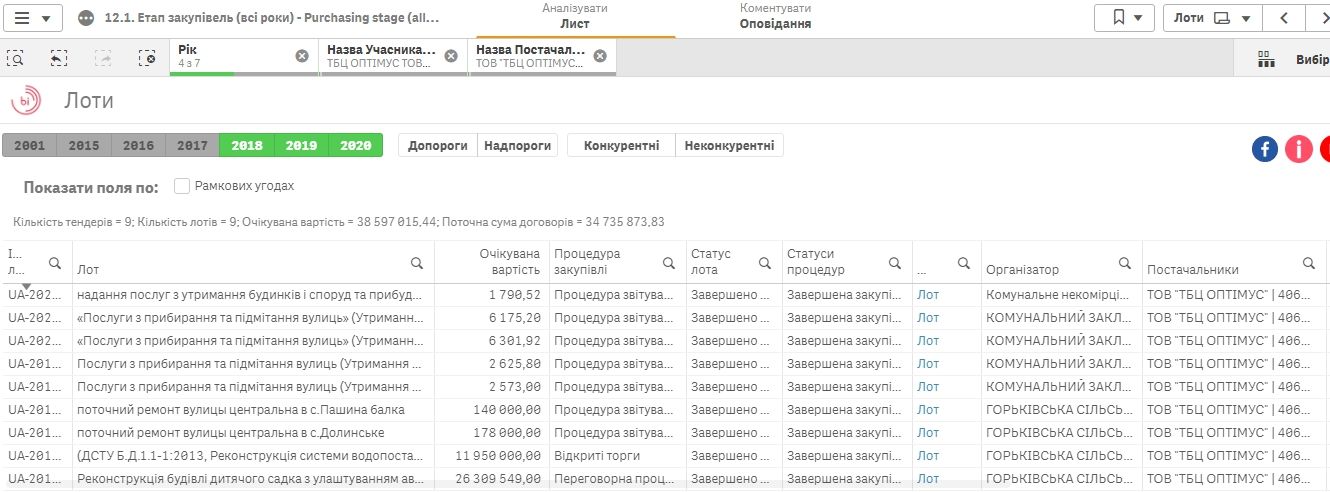This screenshot has height=492, width=1330.
Task: Open Лот link for 26 309 549,00 row
Action: point(928,479)
